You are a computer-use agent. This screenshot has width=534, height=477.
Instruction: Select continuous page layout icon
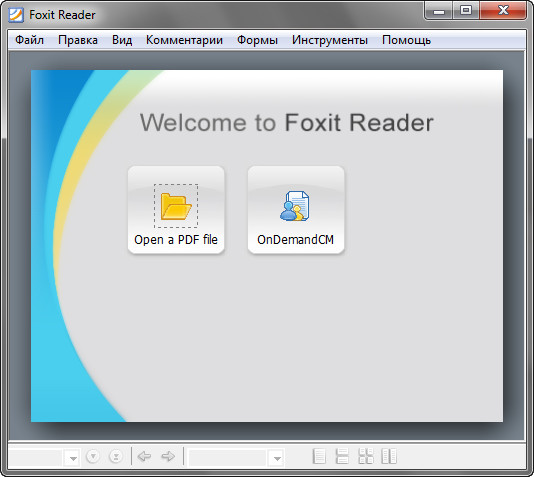click(x=342, y=456)
